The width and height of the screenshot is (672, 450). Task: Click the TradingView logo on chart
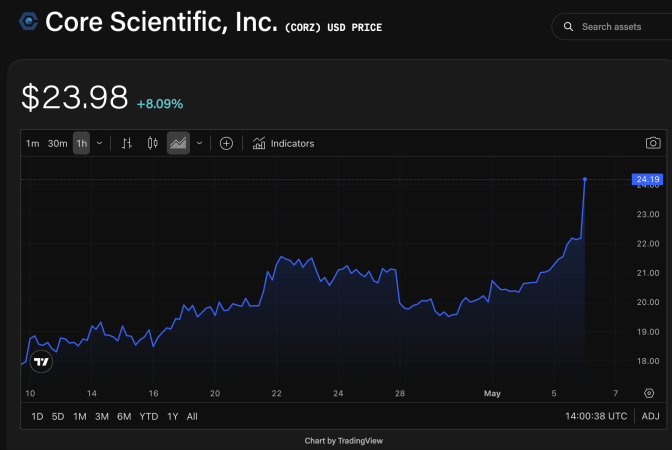[x=42, y=362]
